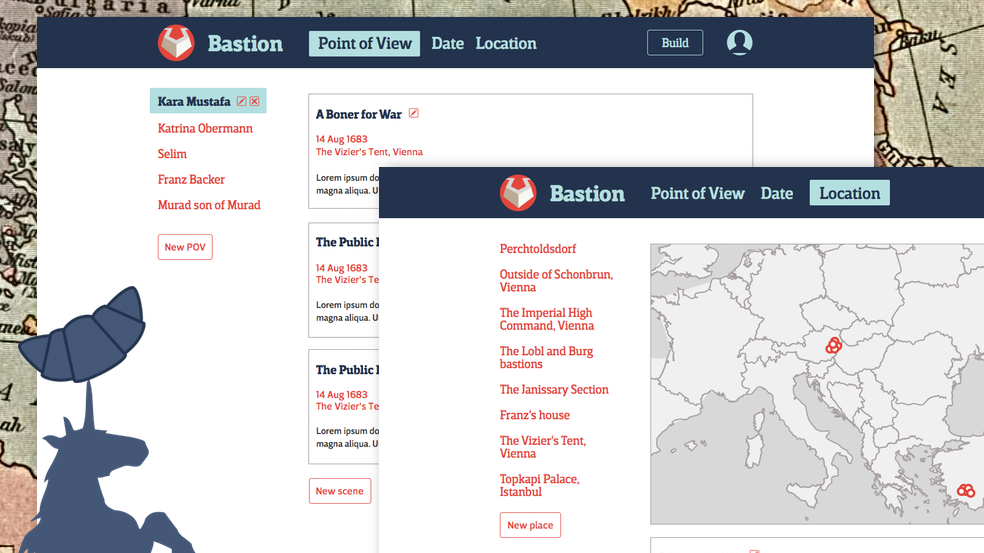The image size is (984, 553).
Task: Open Point of View tab in front window
Action: 697,193
